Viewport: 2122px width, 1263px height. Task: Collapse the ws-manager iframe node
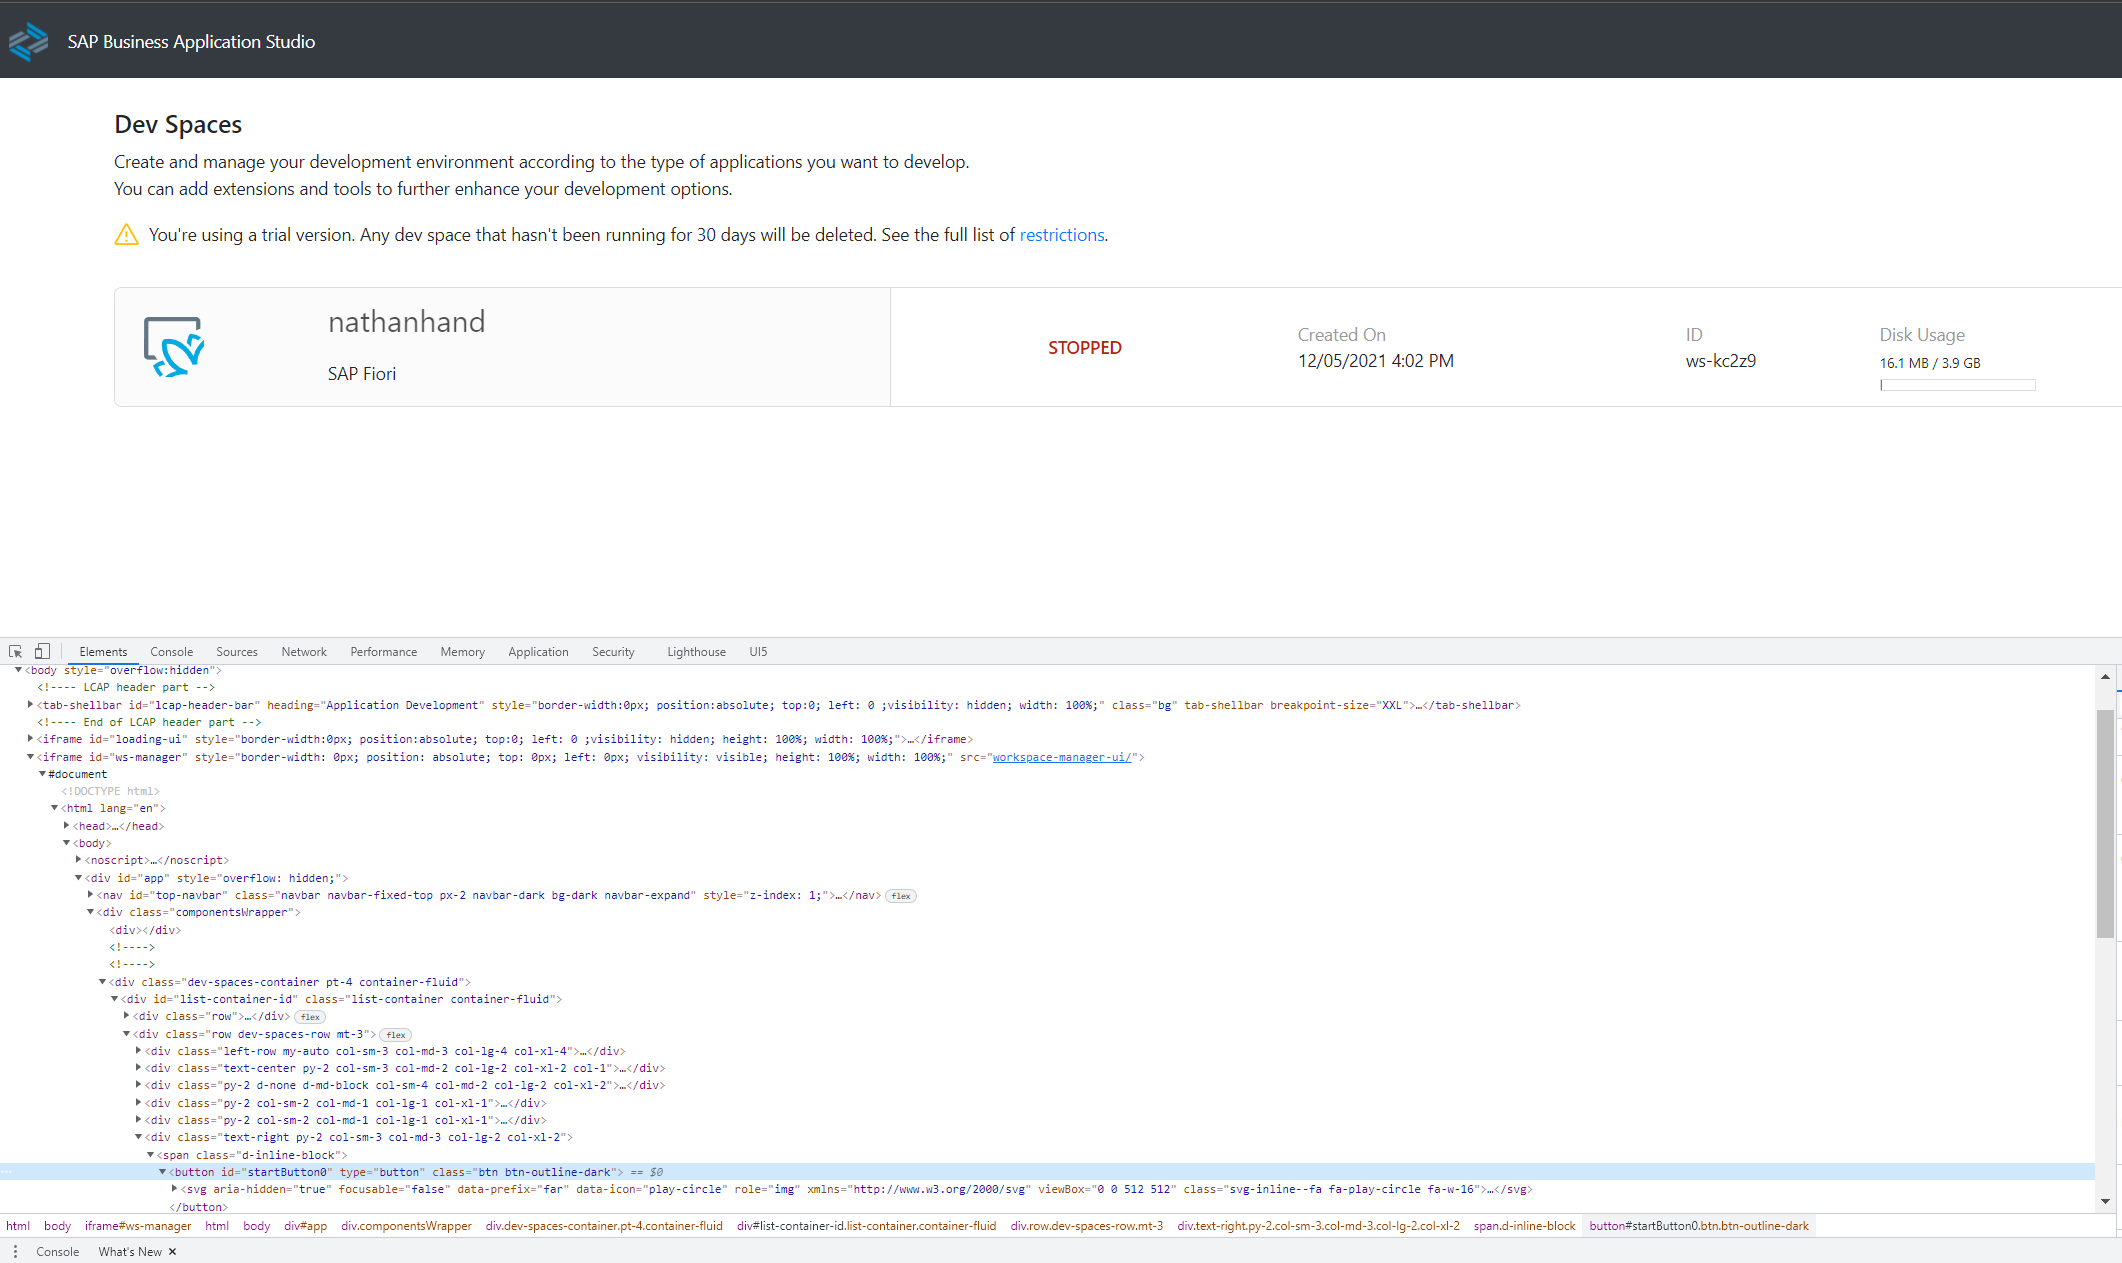pyautogui.click(x=30, y=757)
